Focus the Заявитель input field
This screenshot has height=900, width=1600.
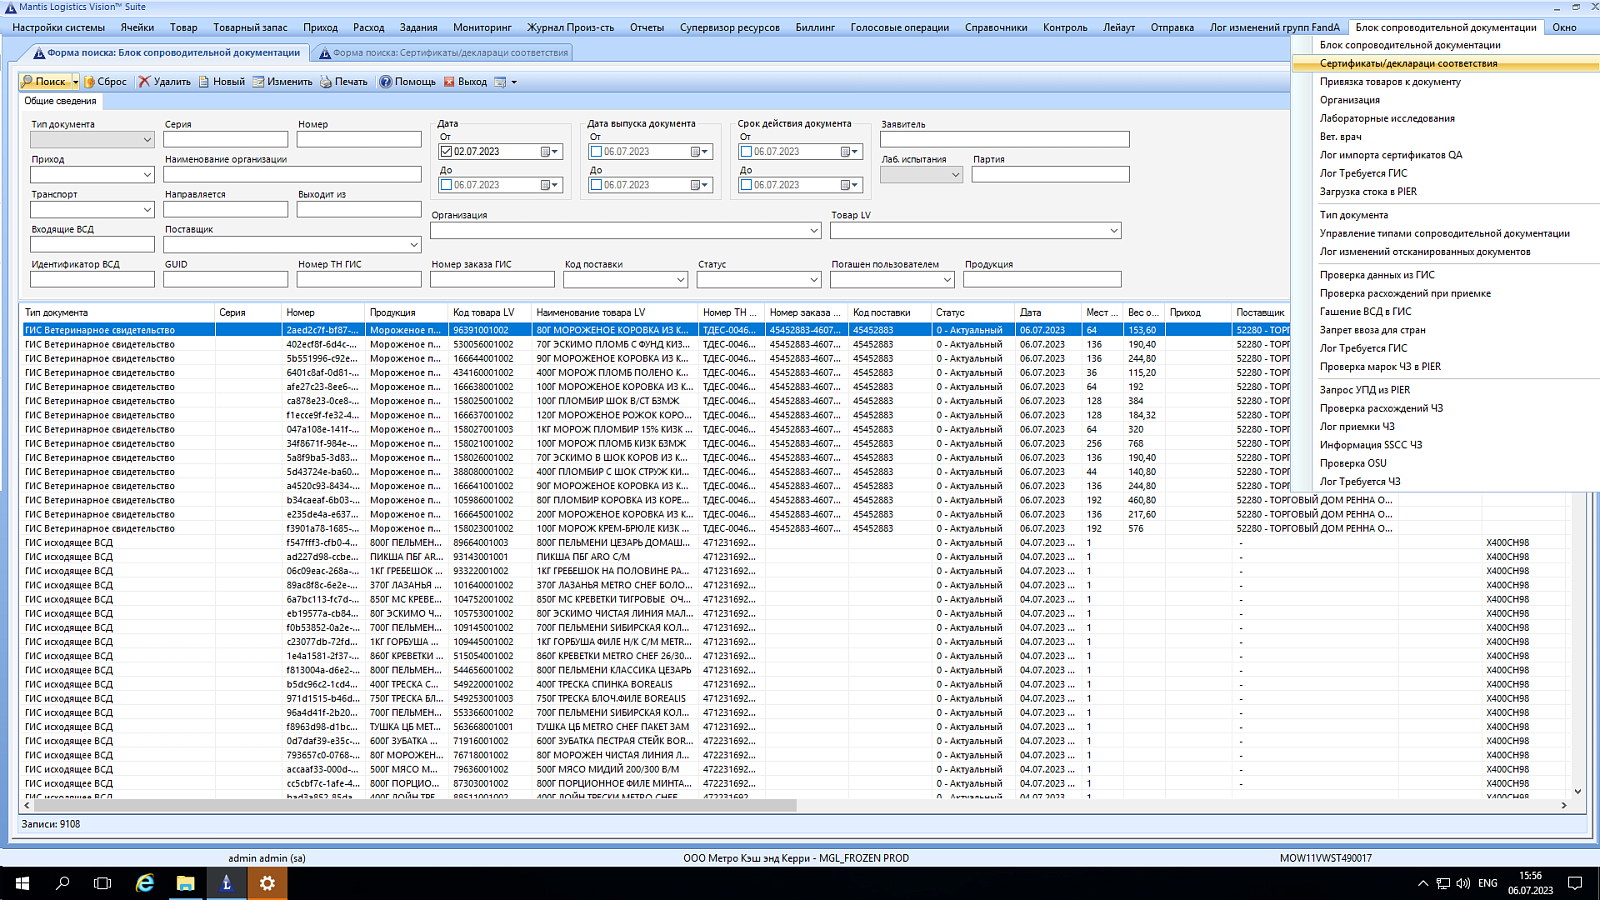(1004, 140)
